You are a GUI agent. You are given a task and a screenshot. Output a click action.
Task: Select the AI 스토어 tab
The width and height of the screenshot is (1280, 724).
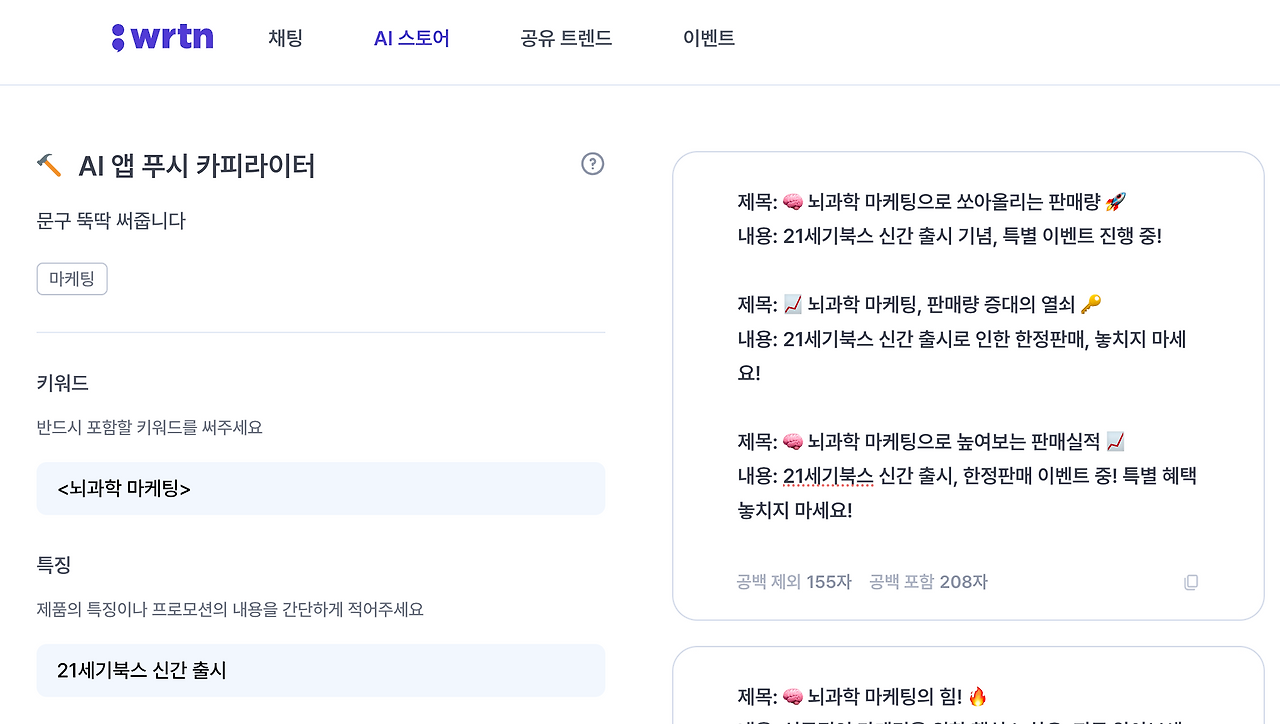(x=411, y=37)
